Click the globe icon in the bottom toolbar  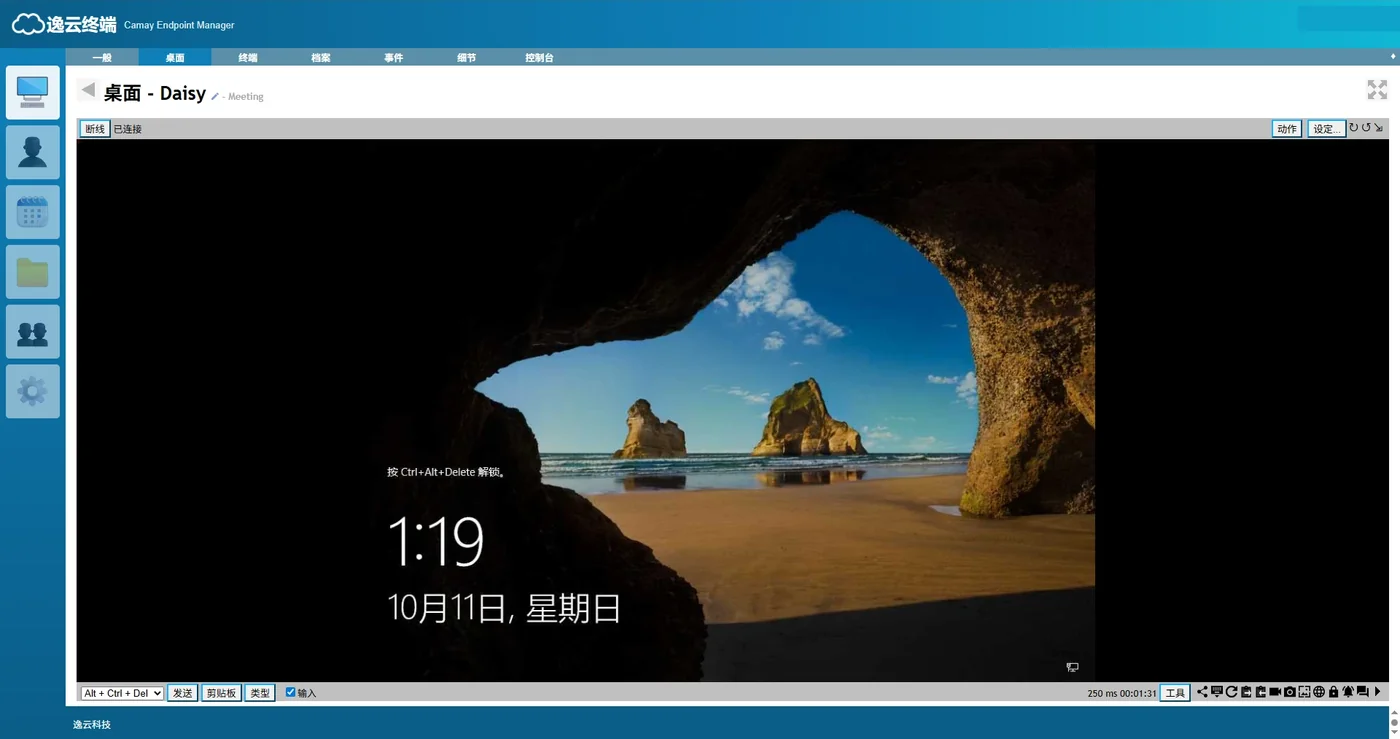(1319, 692)
